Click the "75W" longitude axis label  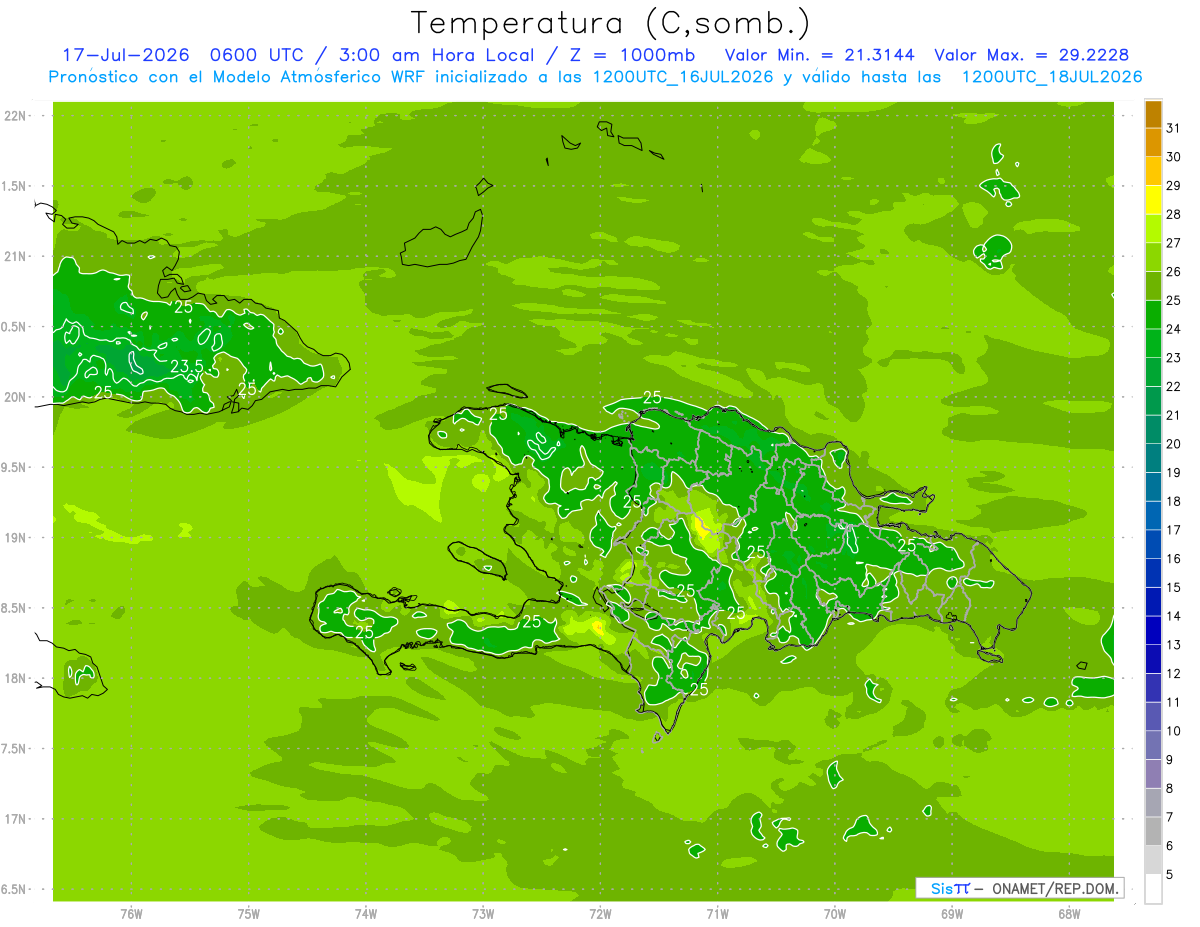249,914
